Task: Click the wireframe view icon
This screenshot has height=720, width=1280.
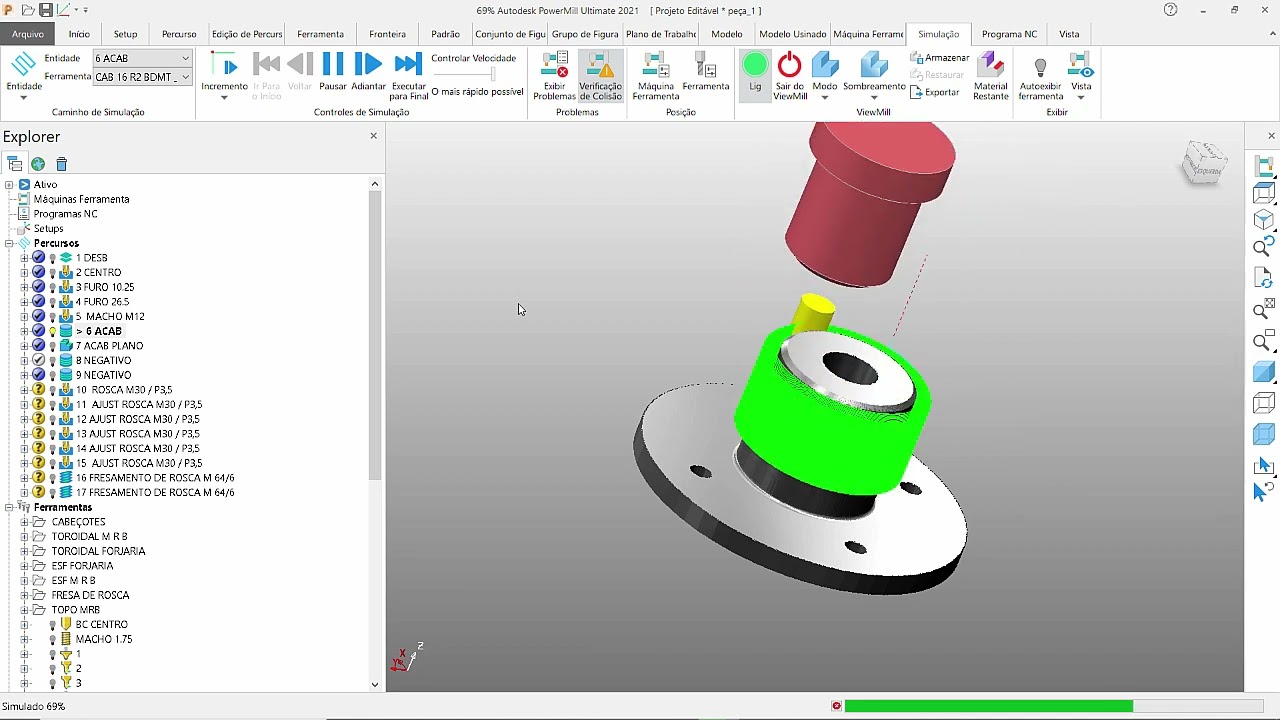Action: [1264, 403]
